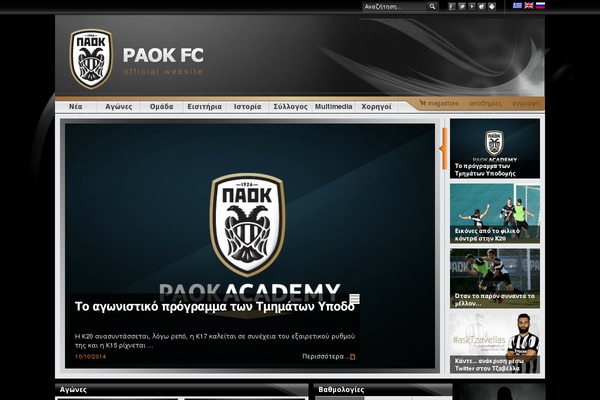Click the Περισσότερα read-more link
The width and height of the screenshot is (600, 400).
[x=323, y=356]
